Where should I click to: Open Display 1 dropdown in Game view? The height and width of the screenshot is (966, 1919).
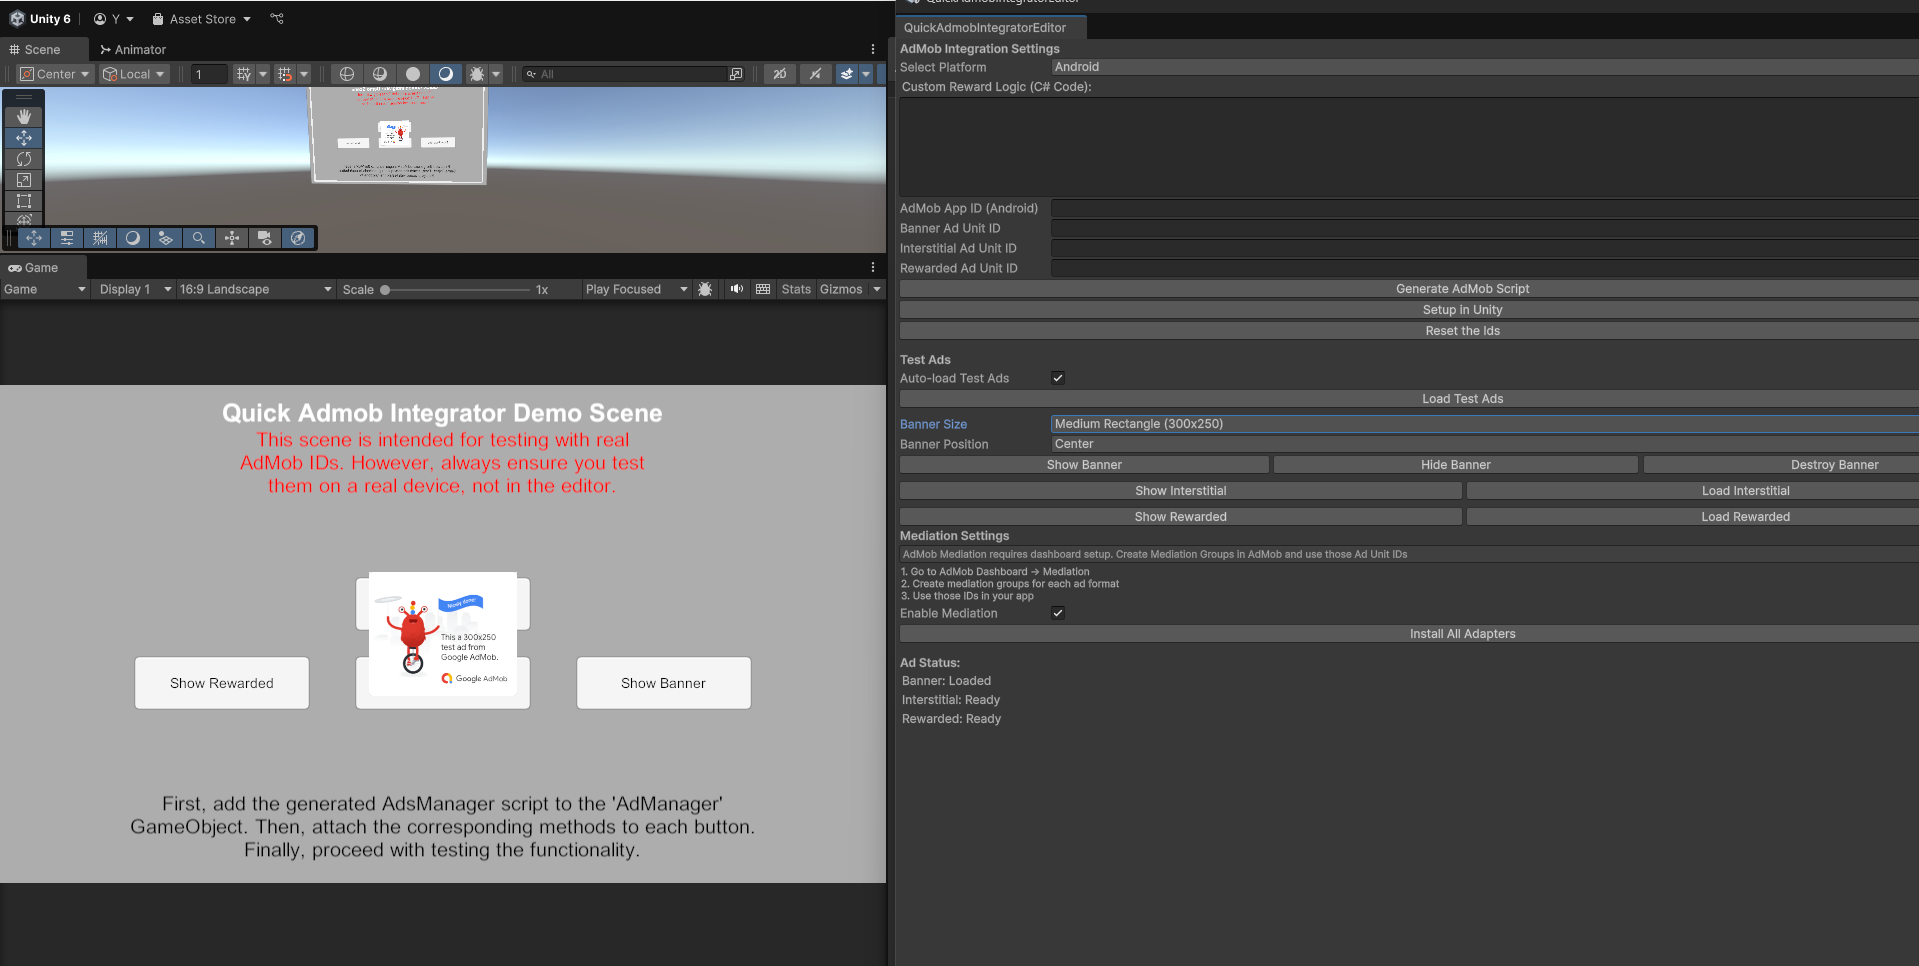pyautogui.click(x=136, y=289)
